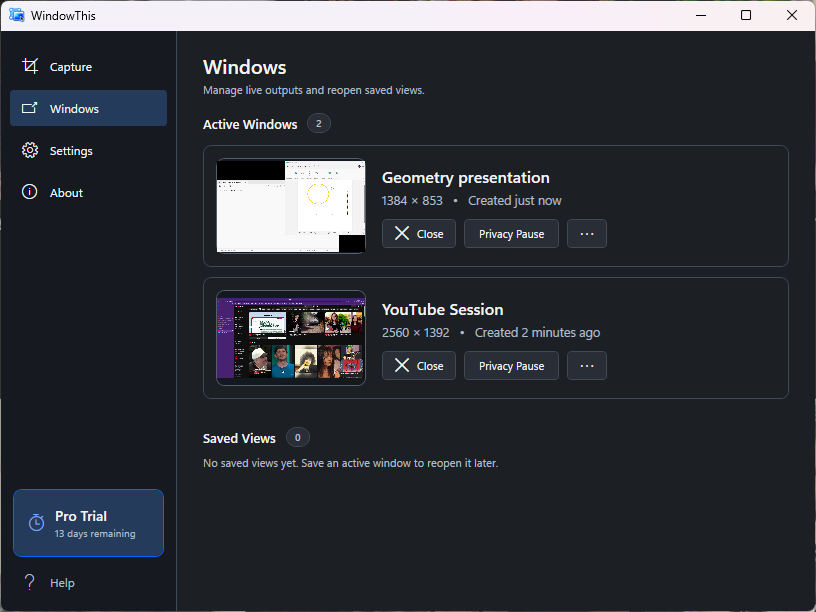Maximize the WindowThis window
The height and width of the screenshot is (612, 816).
tap(746, 15)
